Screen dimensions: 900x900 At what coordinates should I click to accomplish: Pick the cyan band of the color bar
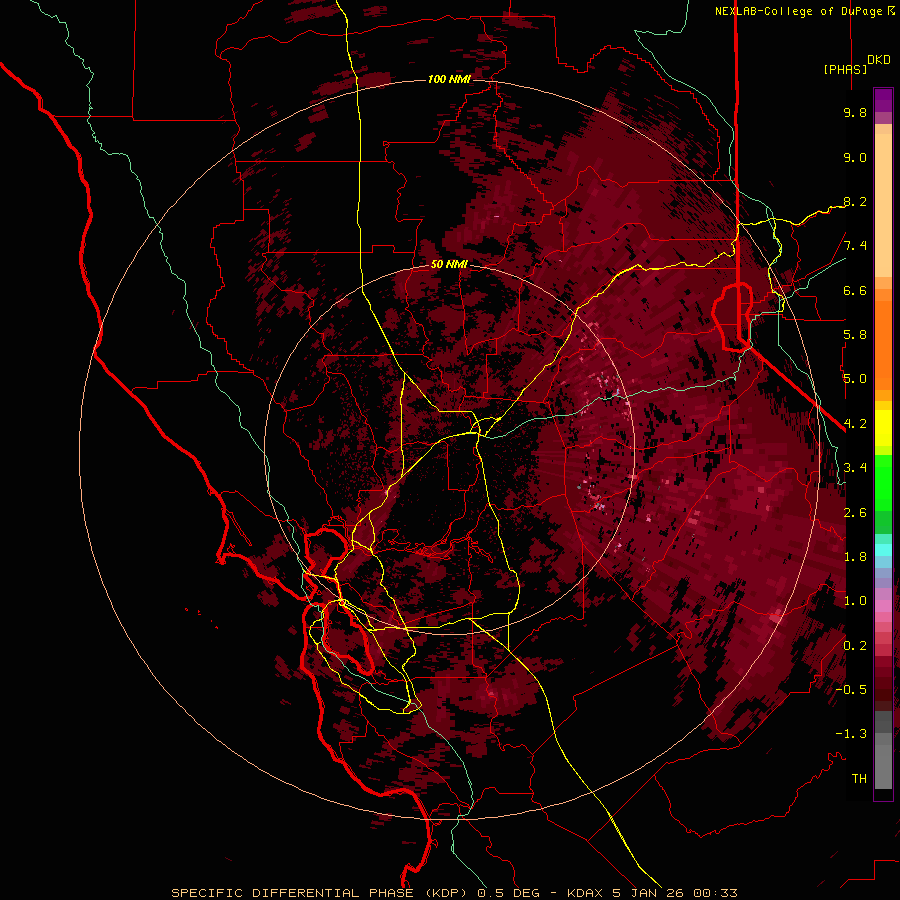[883, 549]
